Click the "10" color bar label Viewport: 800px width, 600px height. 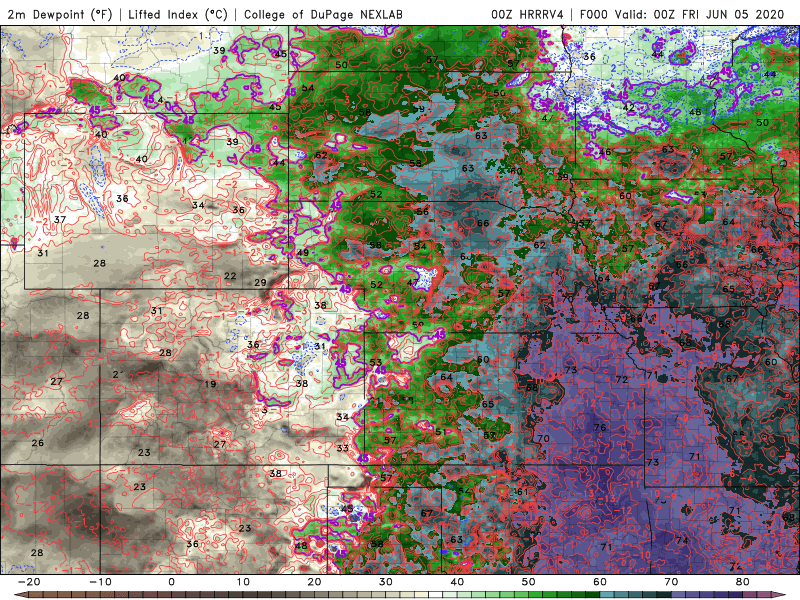[243, 582]
